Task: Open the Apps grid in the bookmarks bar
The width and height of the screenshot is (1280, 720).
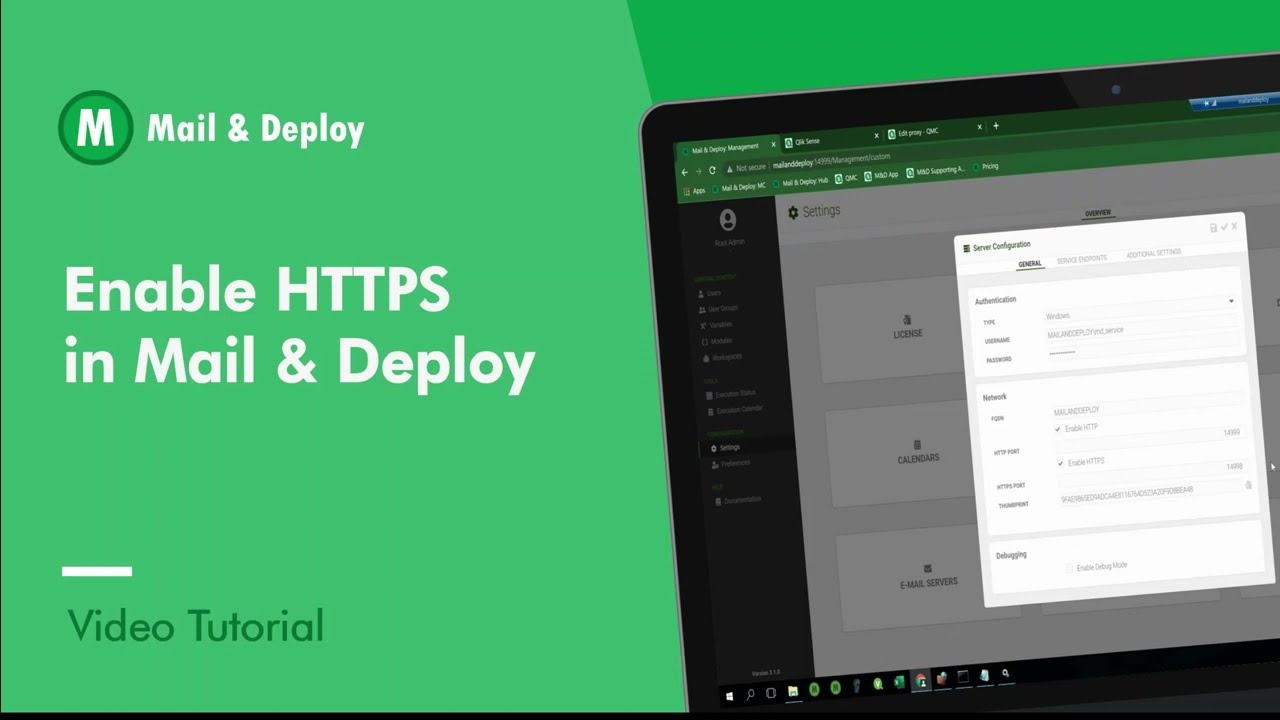Action: [694, 190]
